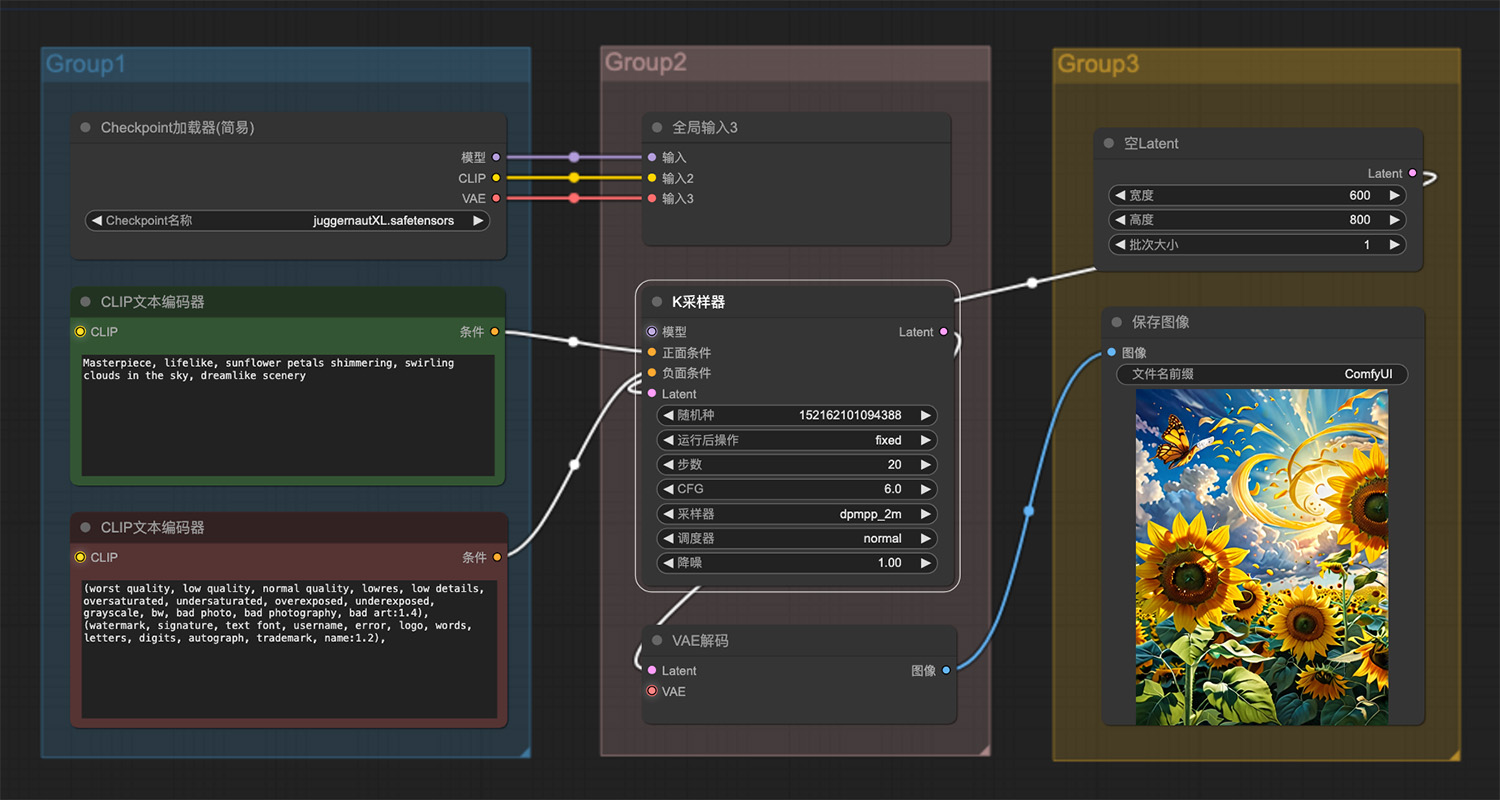Click the negative prompt text box
Screen dimensions: 1500x800
point(289,649)
